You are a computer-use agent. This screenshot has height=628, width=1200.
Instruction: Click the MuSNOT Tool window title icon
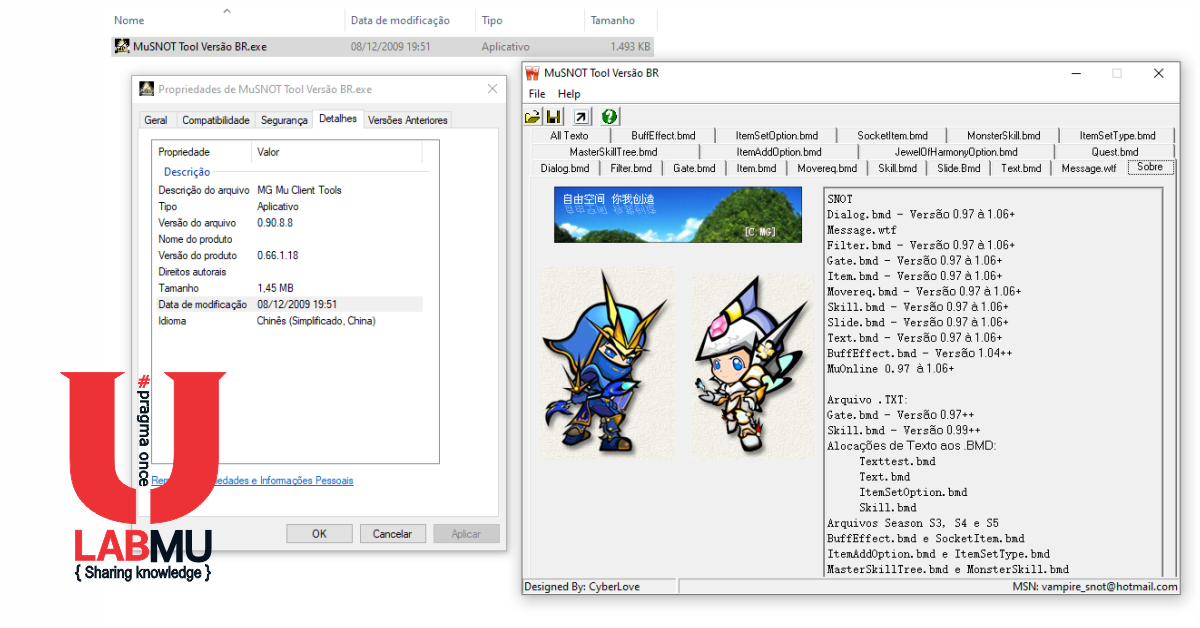(x=533, y=73)
